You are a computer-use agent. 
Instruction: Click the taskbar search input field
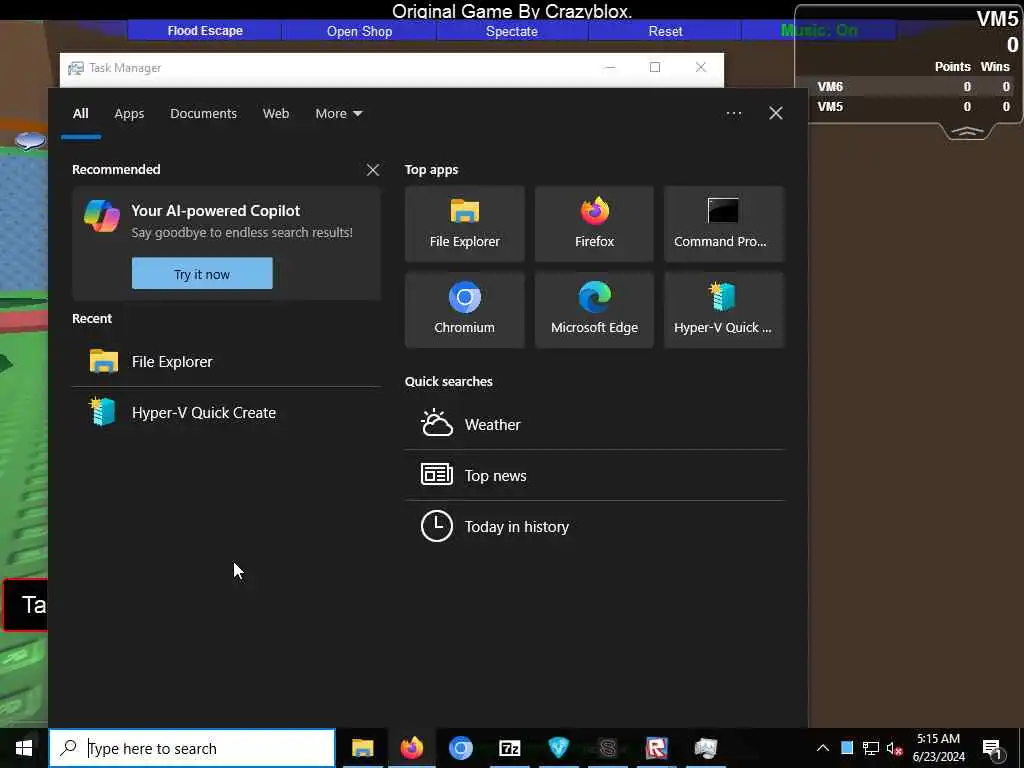click(x=192, y=748)
